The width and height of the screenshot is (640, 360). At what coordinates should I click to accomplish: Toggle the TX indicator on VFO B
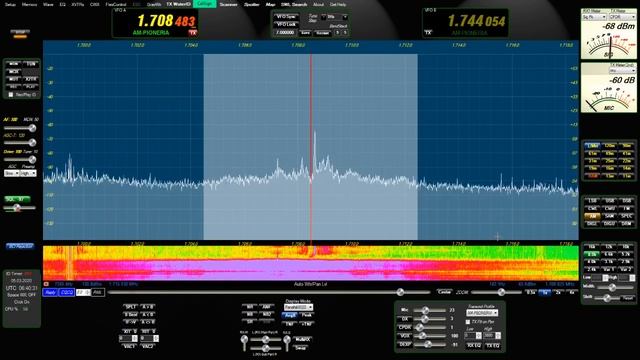point(428,32)
